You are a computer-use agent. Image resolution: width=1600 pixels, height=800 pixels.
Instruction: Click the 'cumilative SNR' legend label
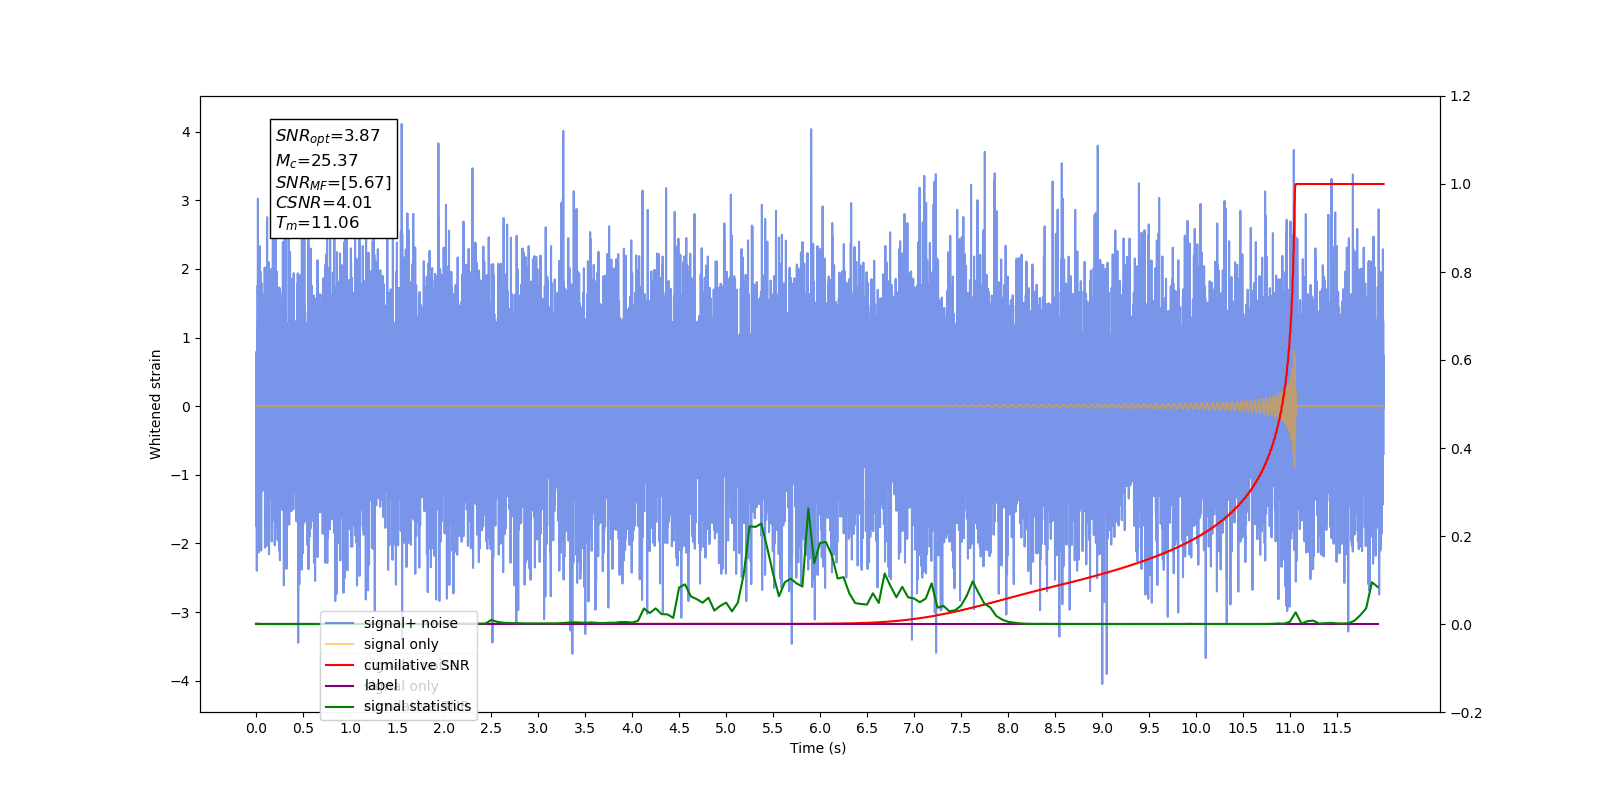tap(416, 665)
